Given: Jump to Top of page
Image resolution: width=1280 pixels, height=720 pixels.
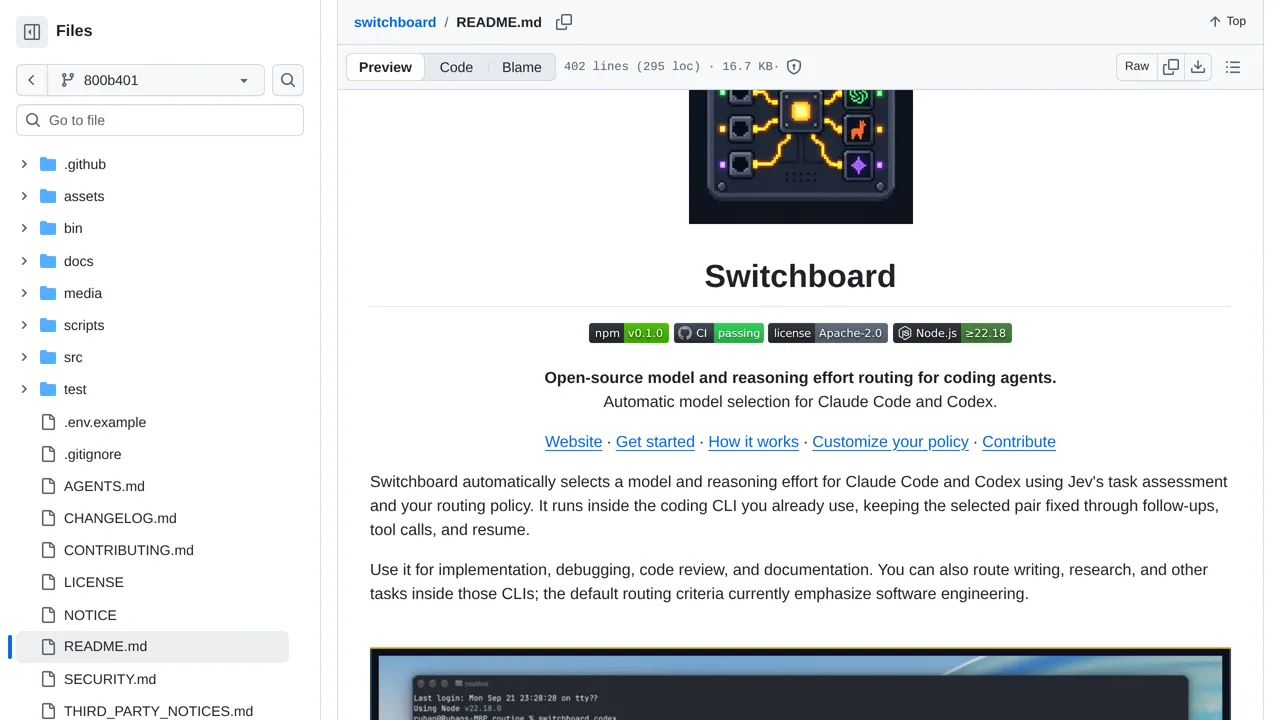Looking at the screenshot, I should pos(1227,21).
